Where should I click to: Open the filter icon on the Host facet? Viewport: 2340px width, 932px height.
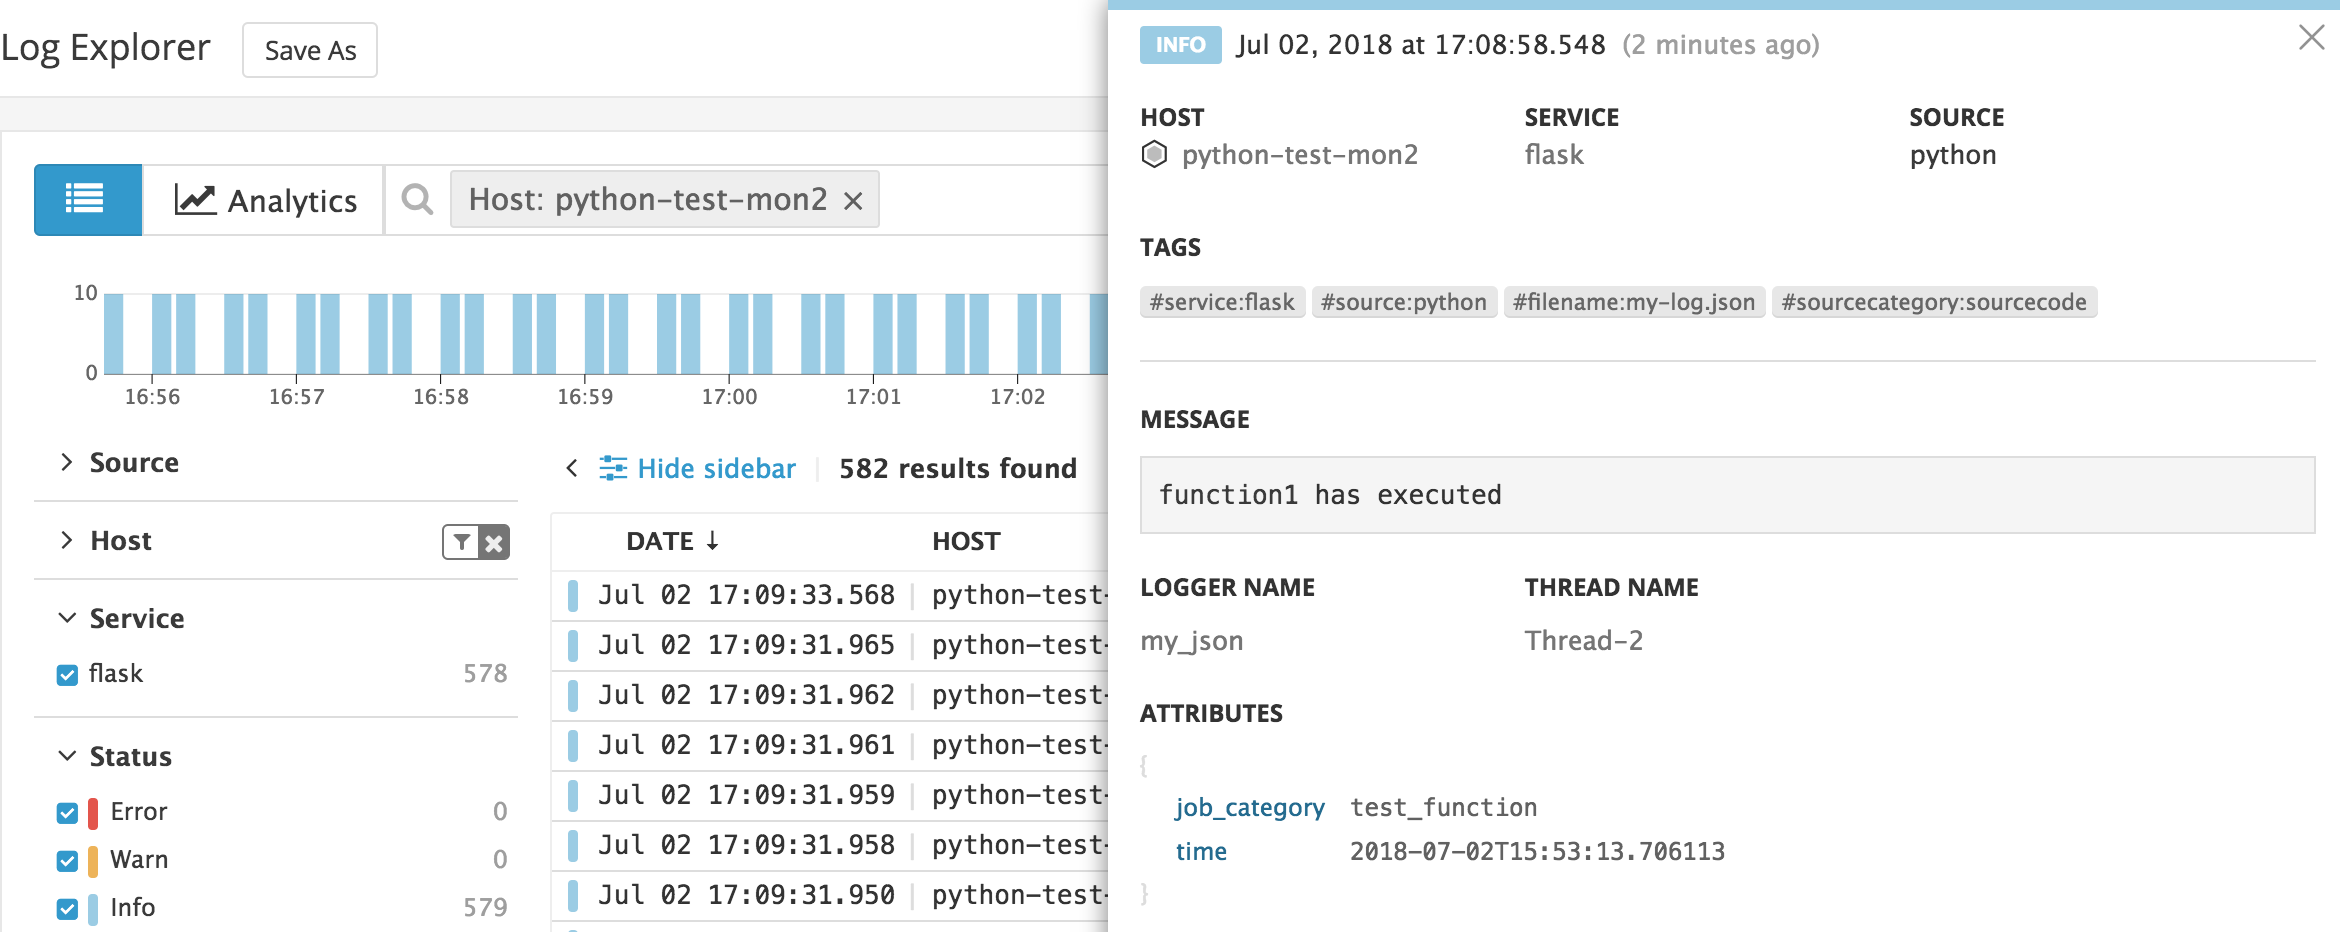(x=459, y=542)
